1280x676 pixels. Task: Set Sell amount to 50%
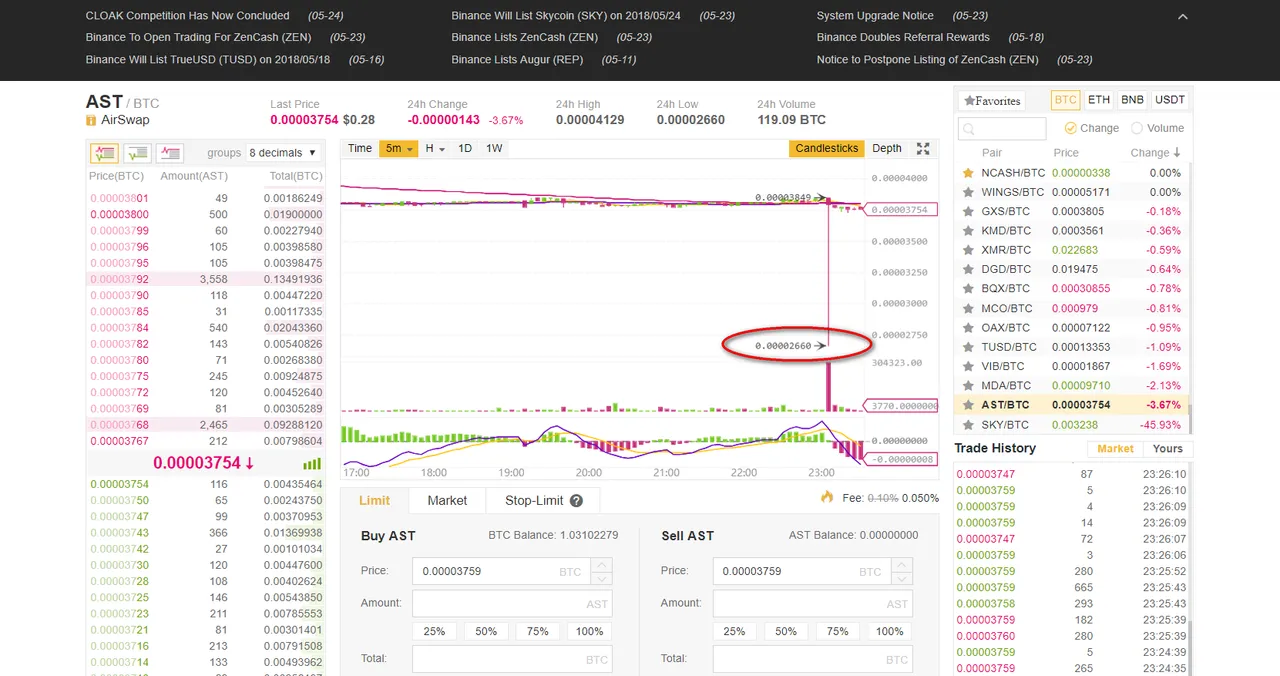(786, 631)
